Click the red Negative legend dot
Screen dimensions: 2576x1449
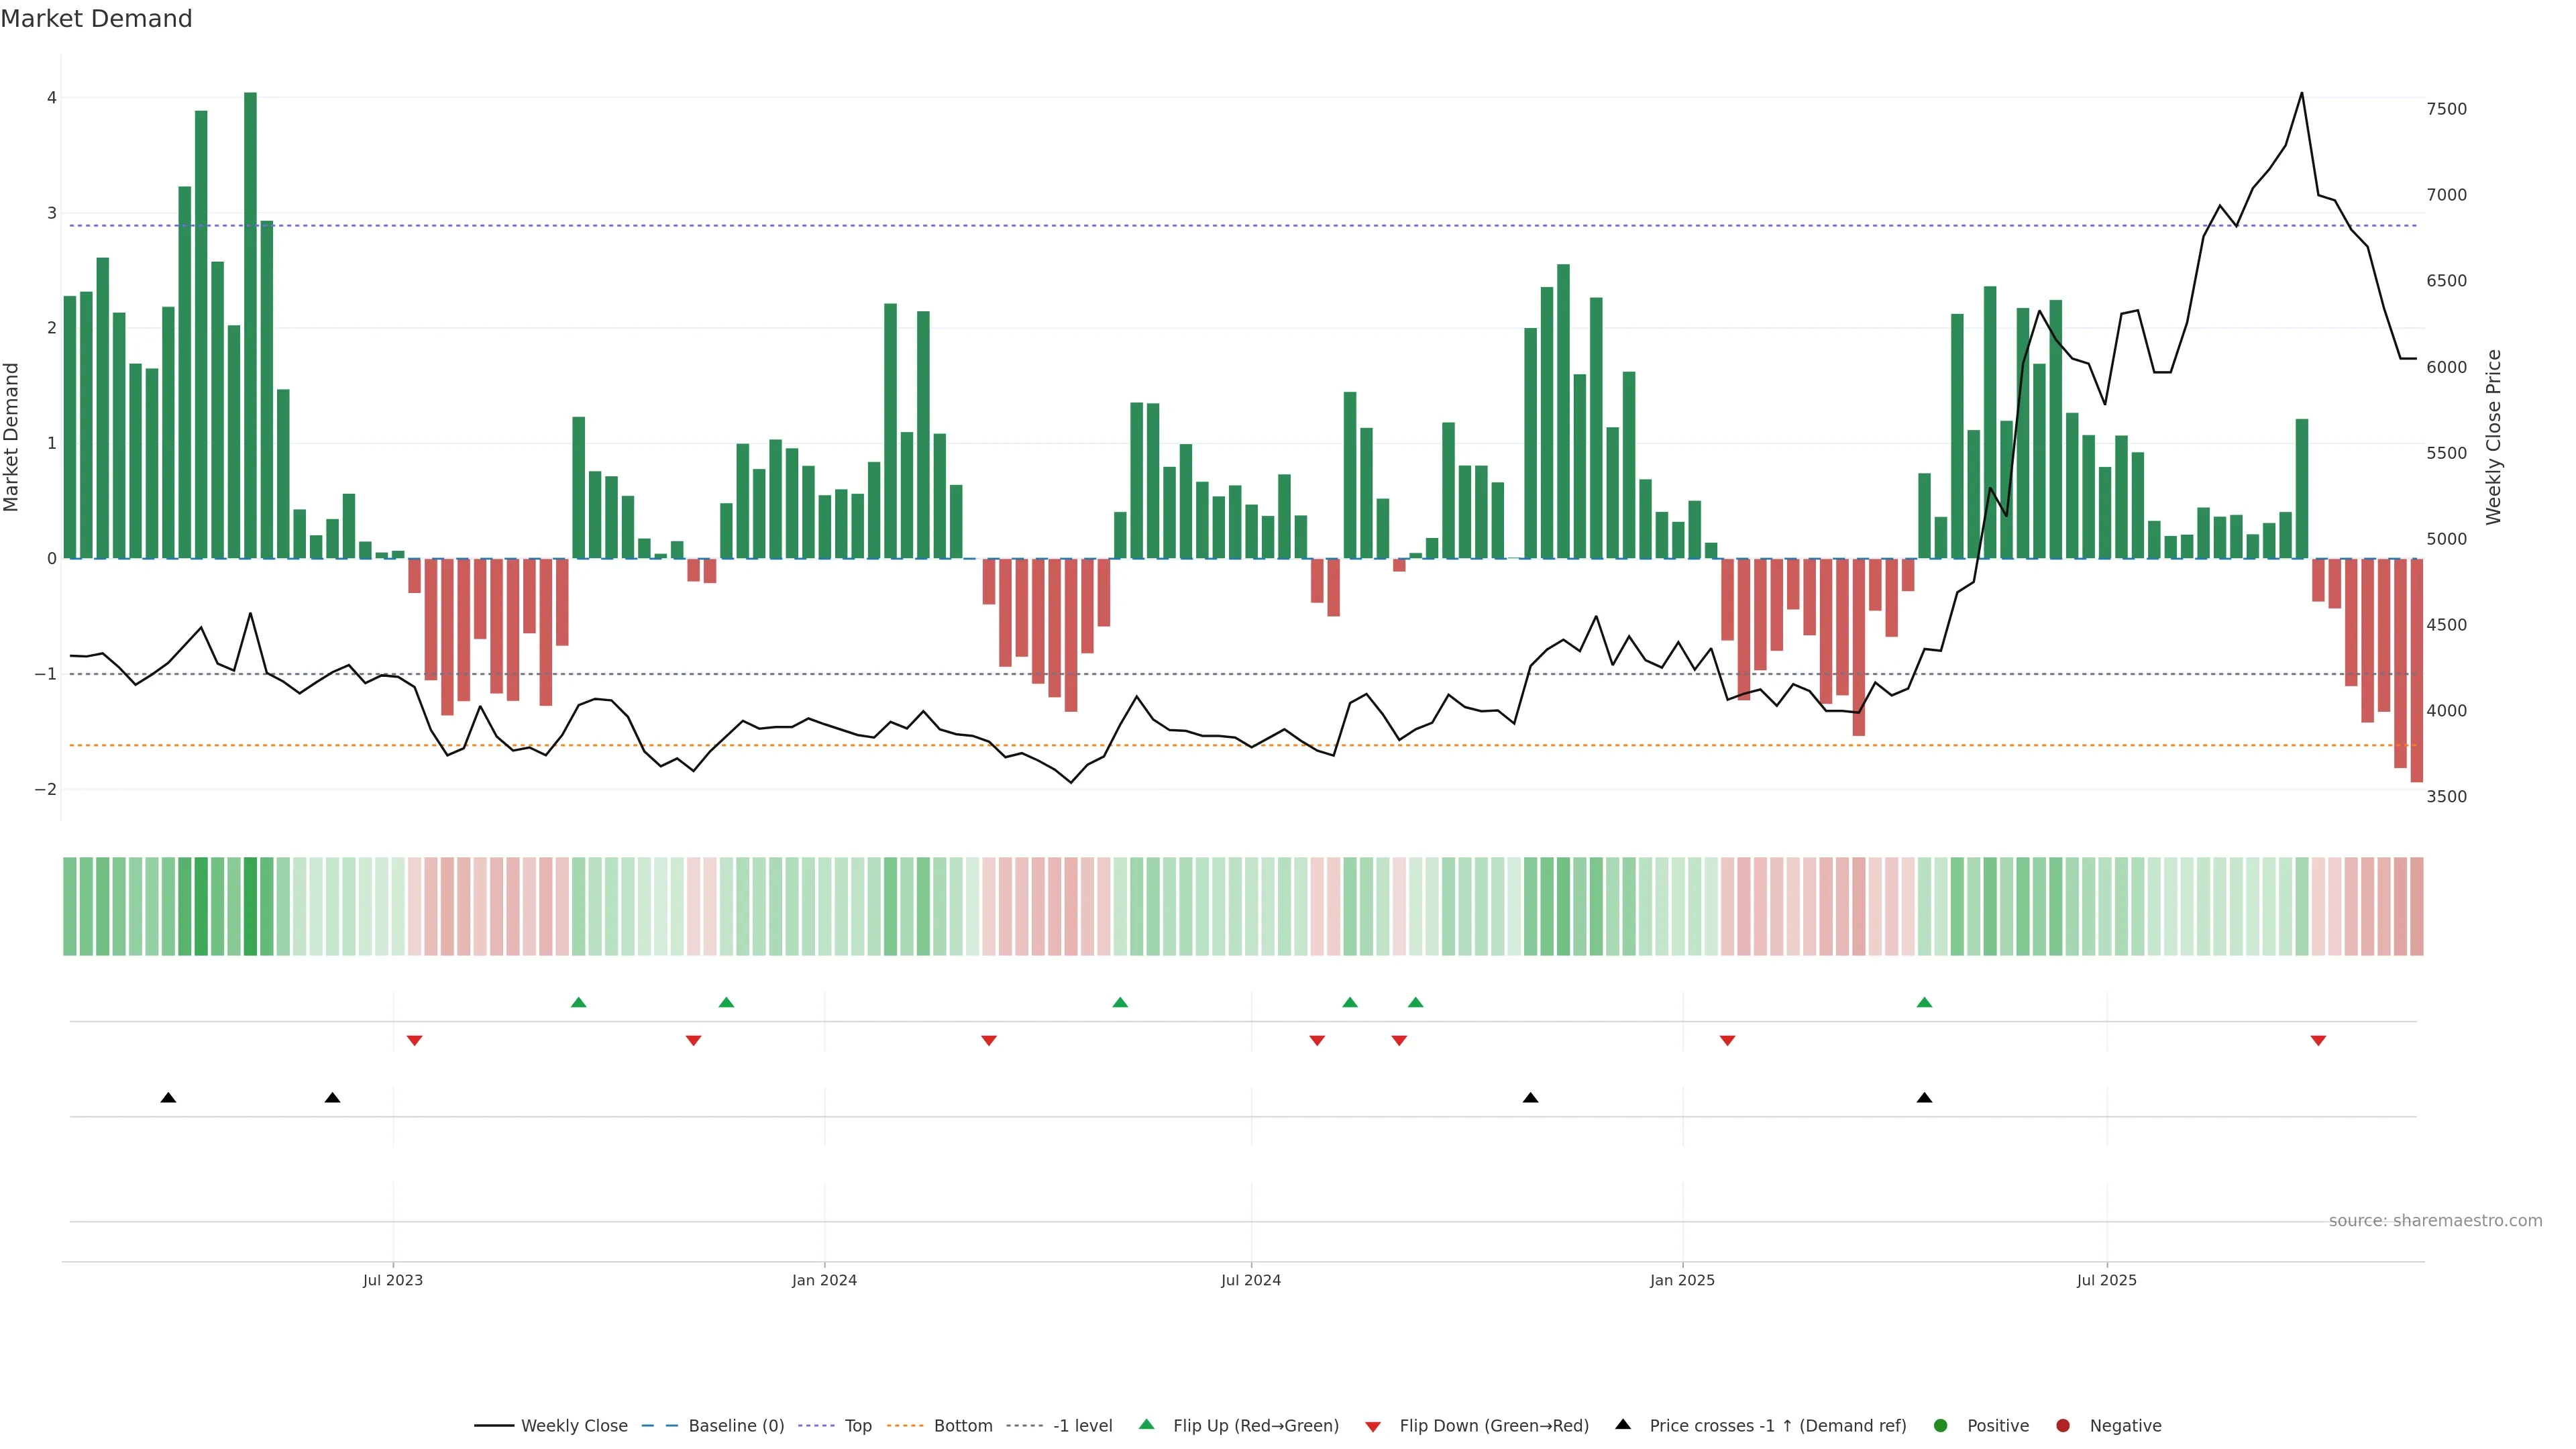click(x=2063, y=1426)
